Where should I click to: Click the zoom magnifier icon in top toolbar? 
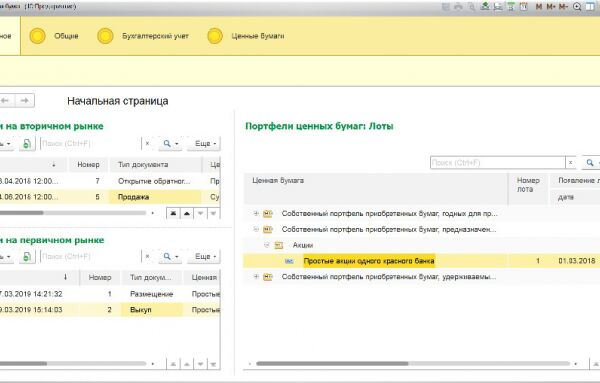(x=577, y=7)
